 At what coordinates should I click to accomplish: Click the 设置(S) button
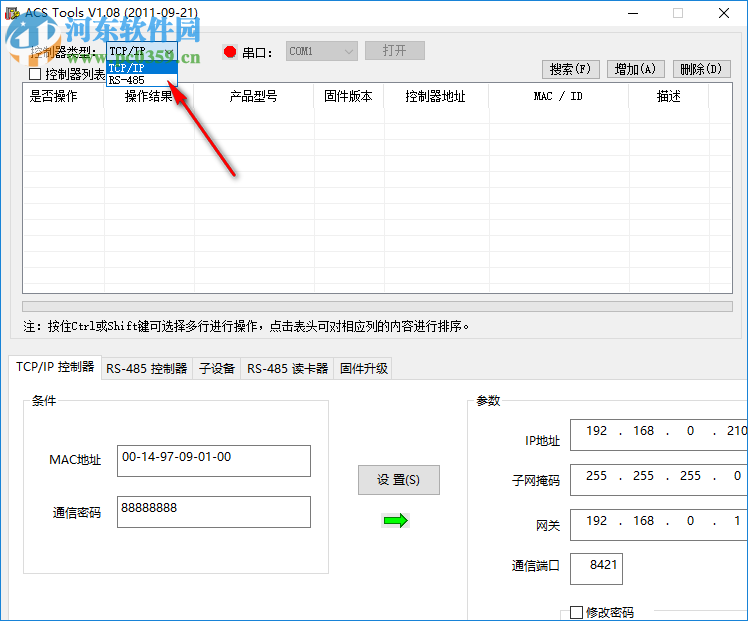tap(399, 480)
